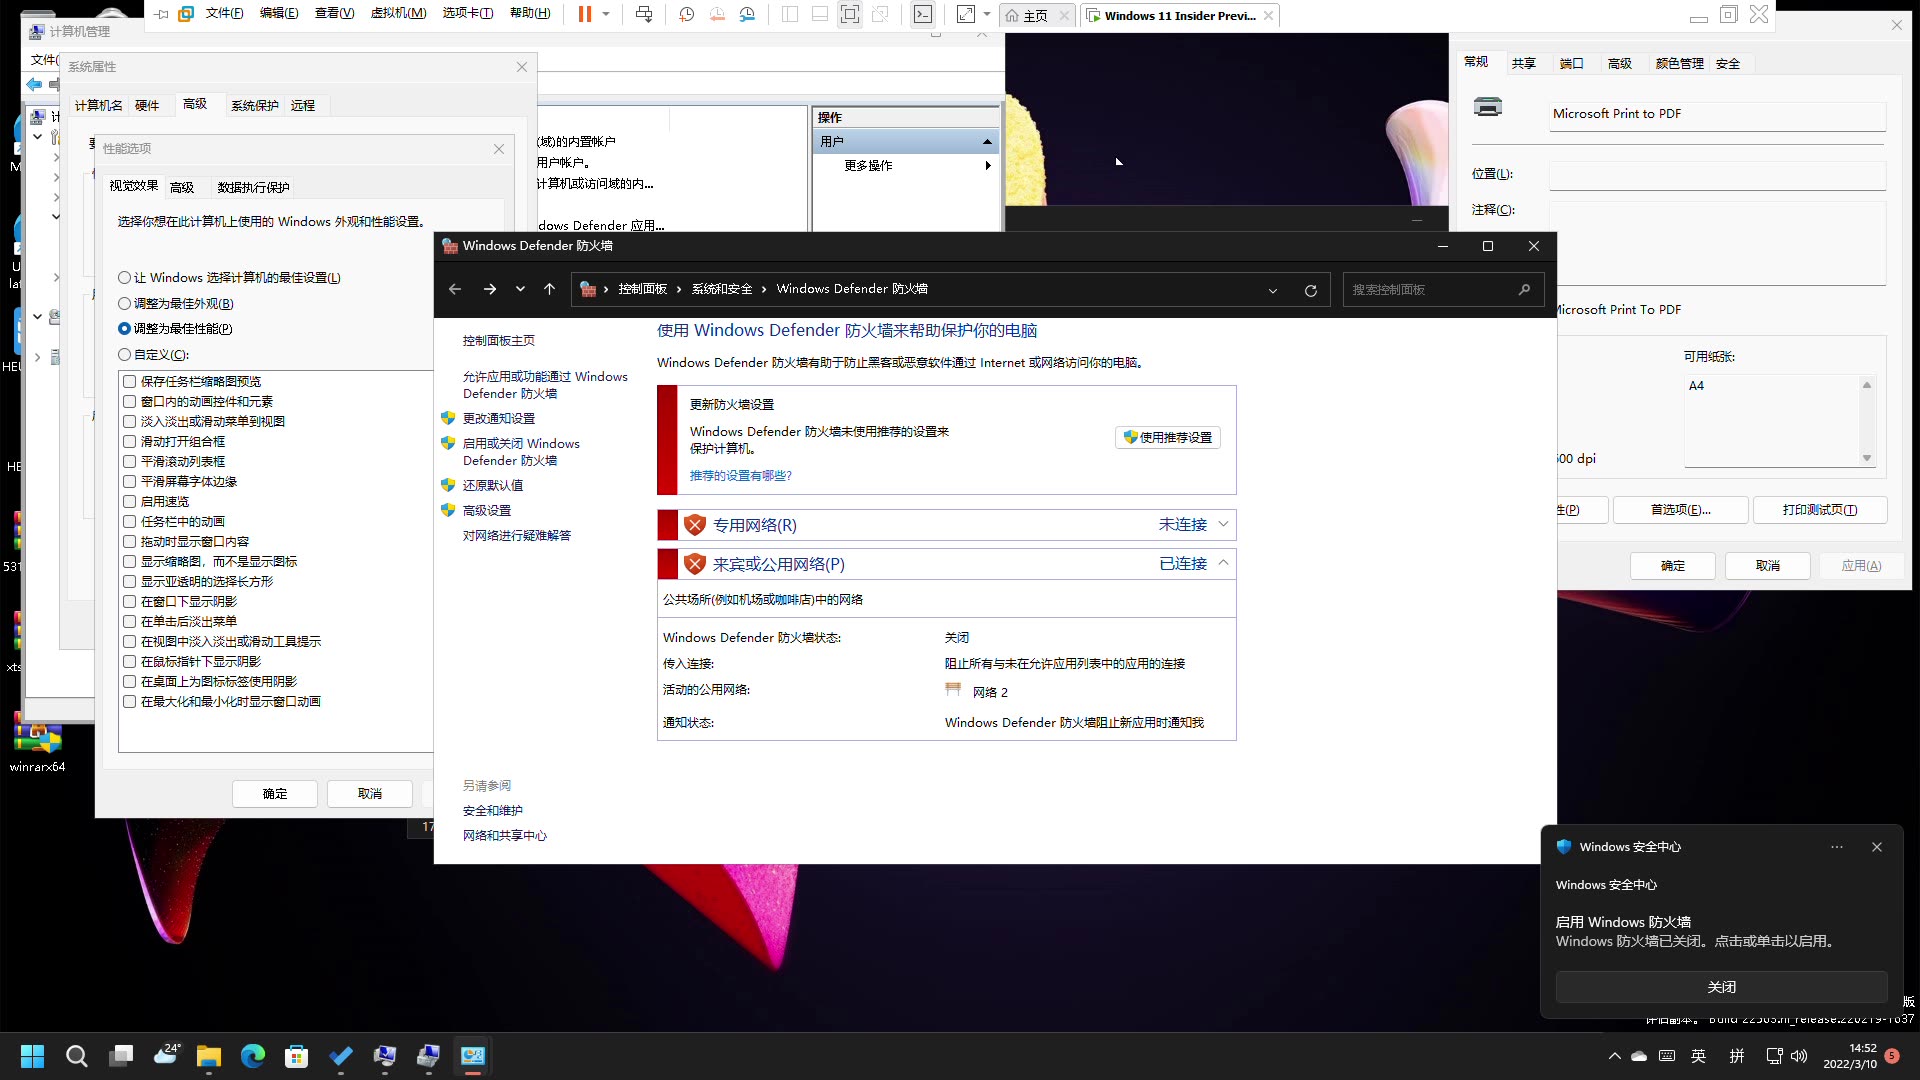Viewport: 1920px width, 1080px height.
Task: Open the Windows Start menu
Action: pos(32,1056)
